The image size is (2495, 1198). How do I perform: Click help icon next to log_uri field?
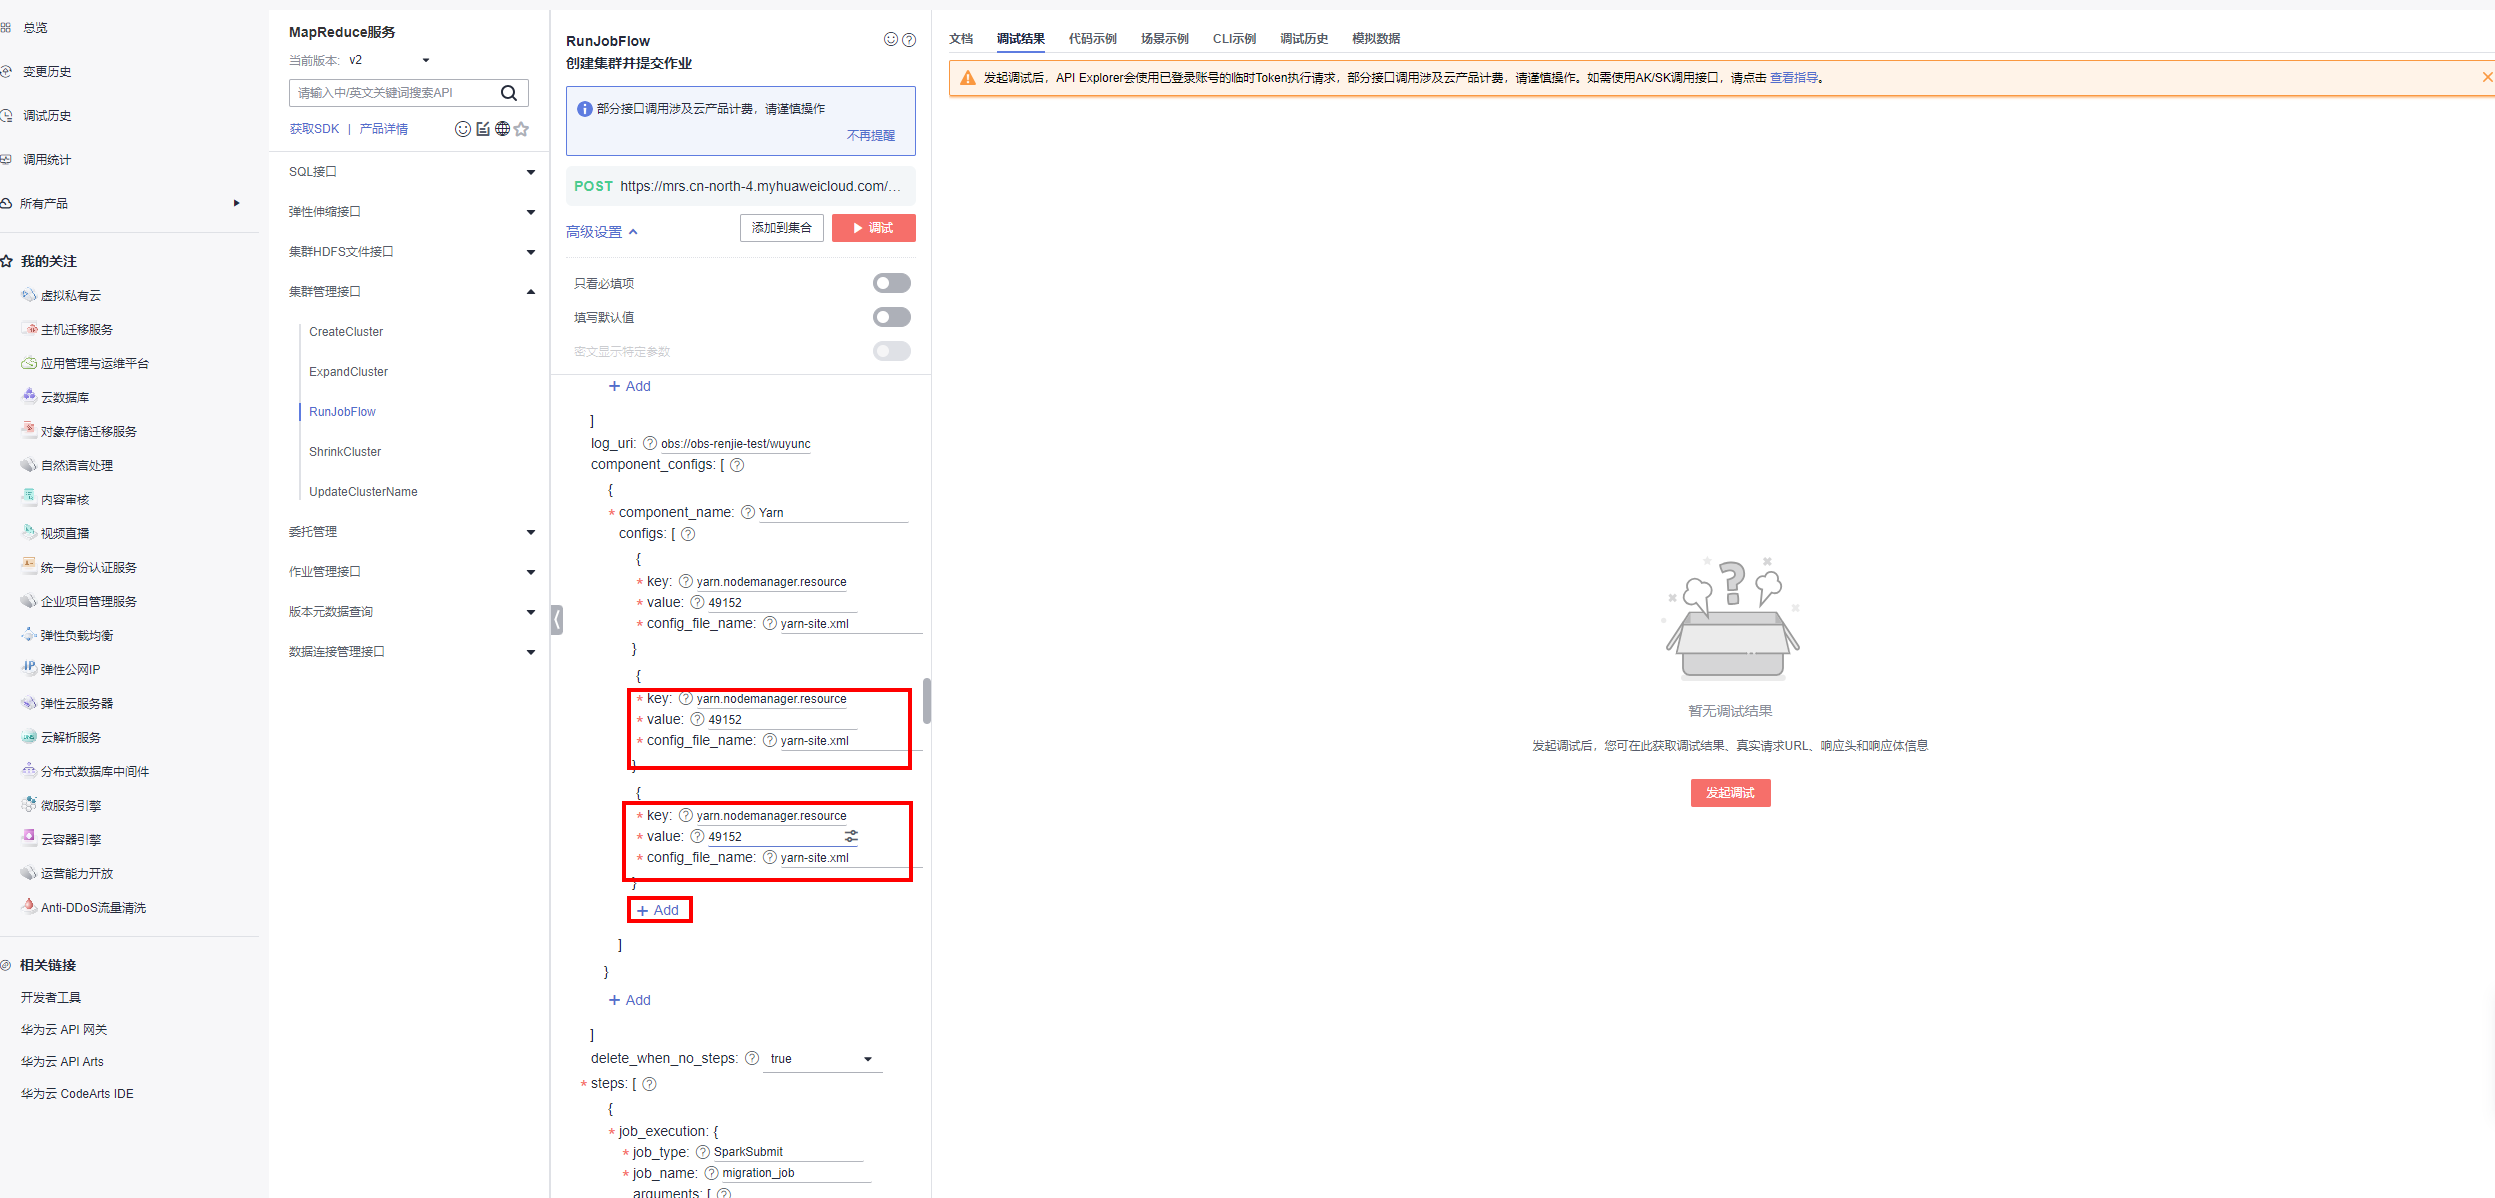649,443
